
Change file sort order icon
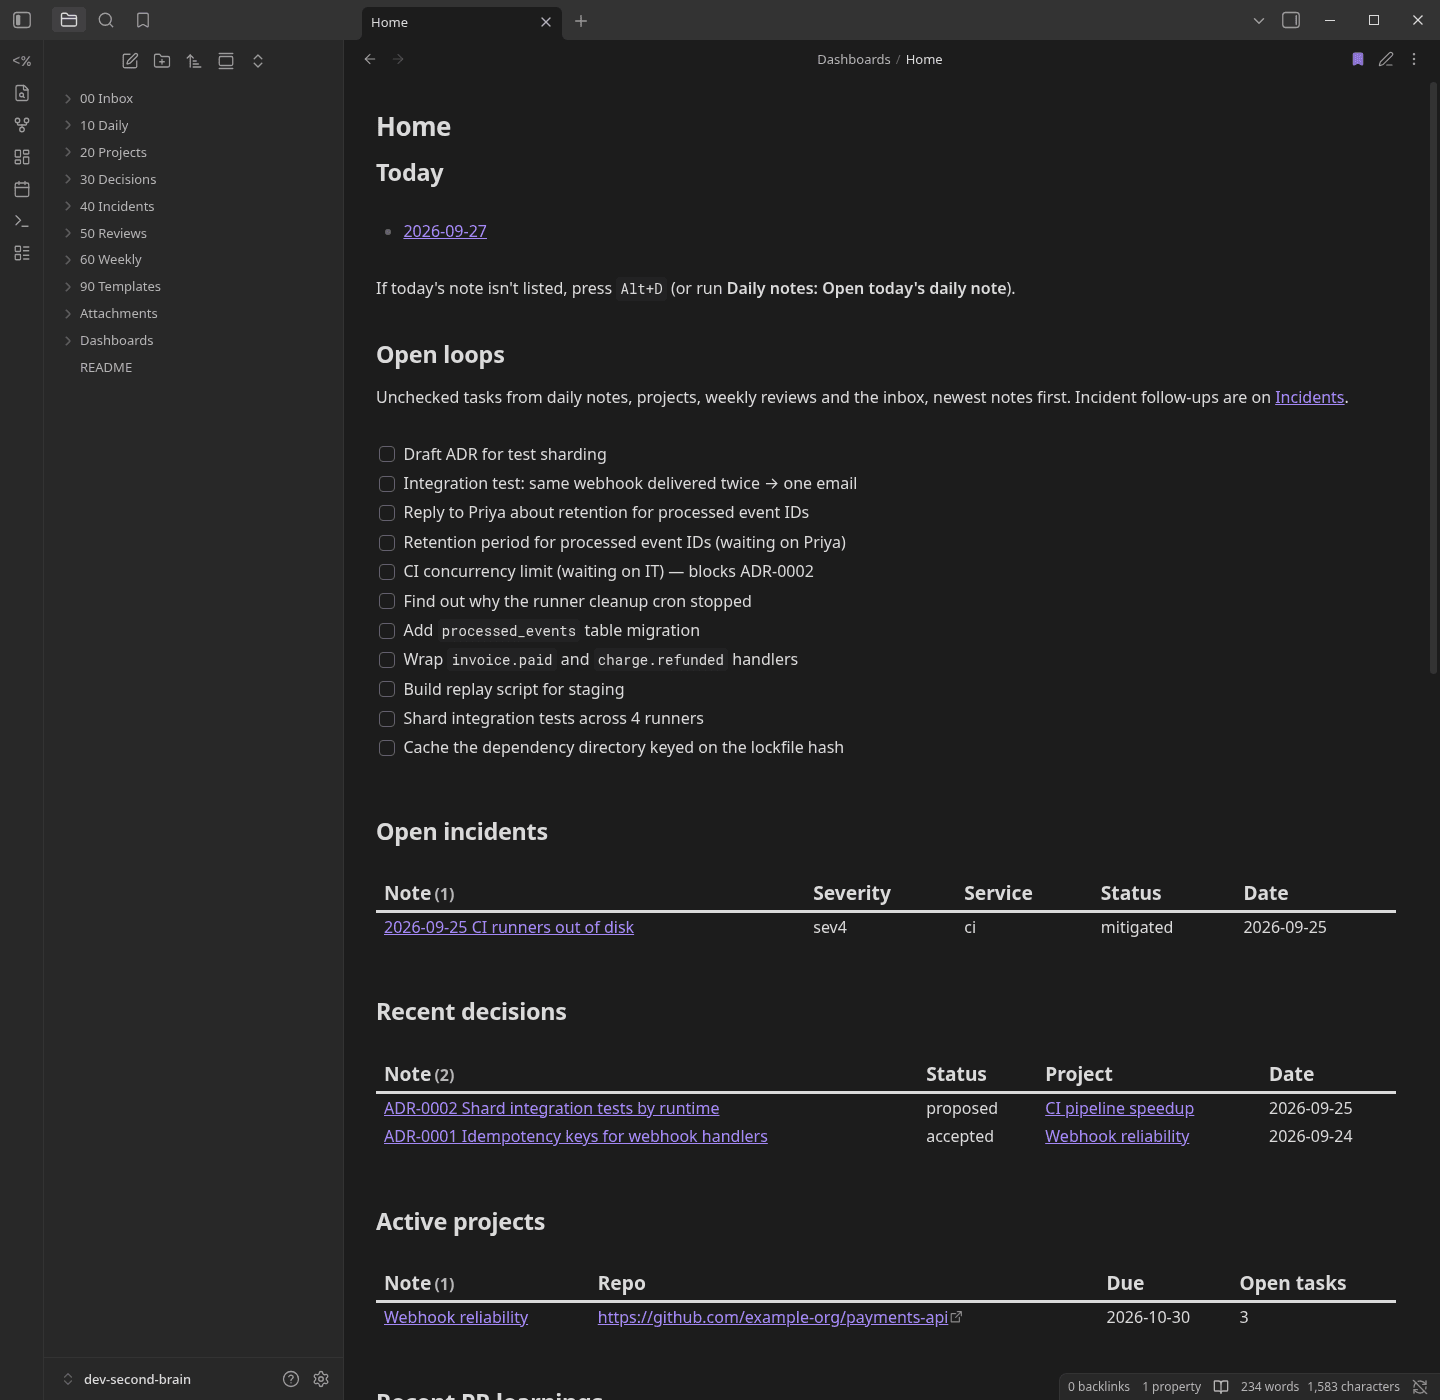click(194, 61)
